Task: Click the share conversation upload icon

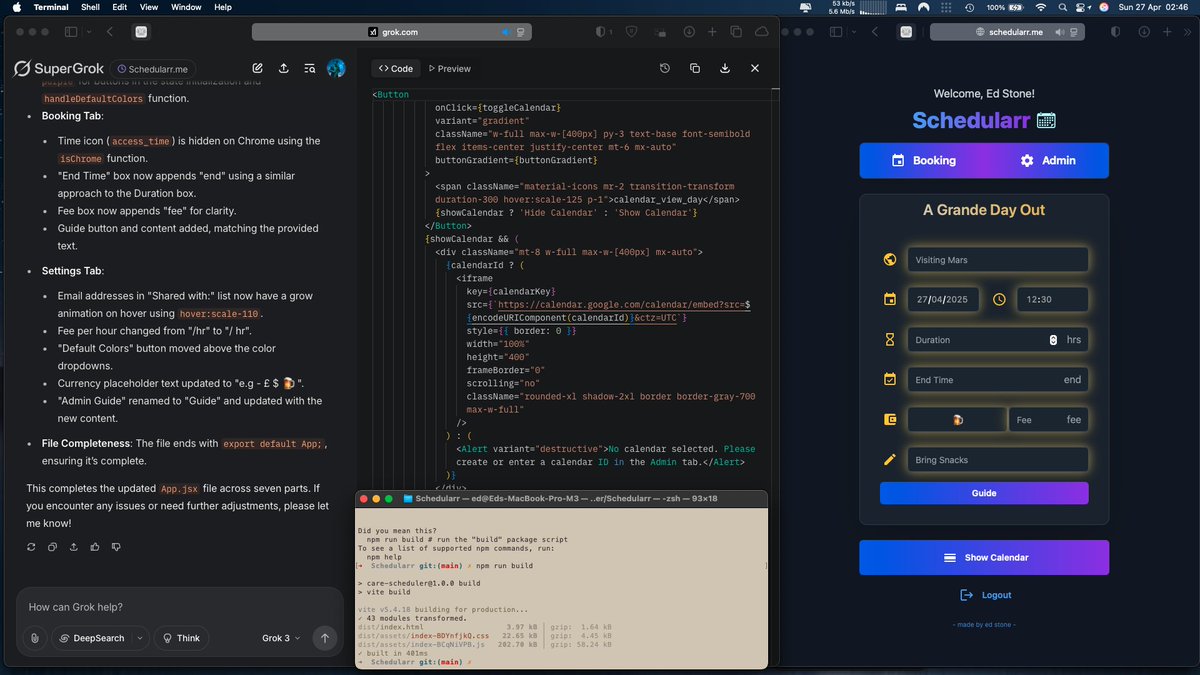Action: point(284,69)
